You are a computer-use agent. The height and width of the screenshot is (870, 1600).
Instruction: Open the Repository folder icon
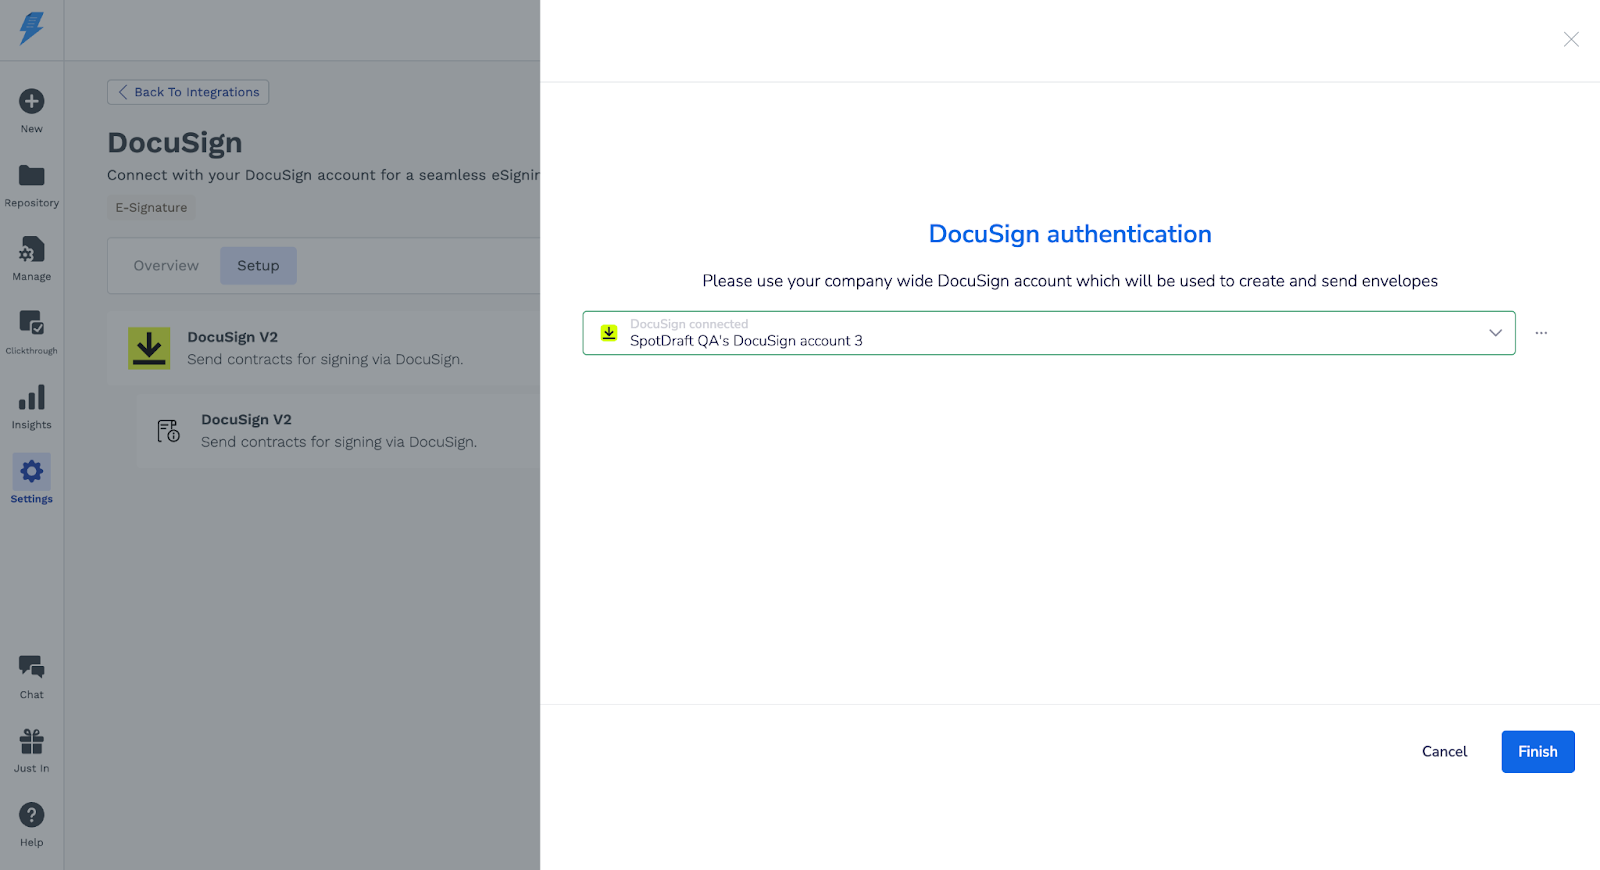click(32, 176)
